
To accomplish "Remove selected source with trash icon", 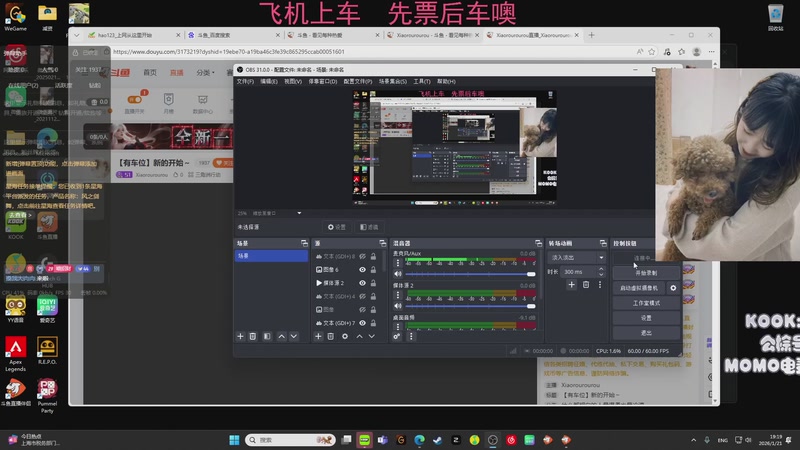I will (x=331, y=336).
